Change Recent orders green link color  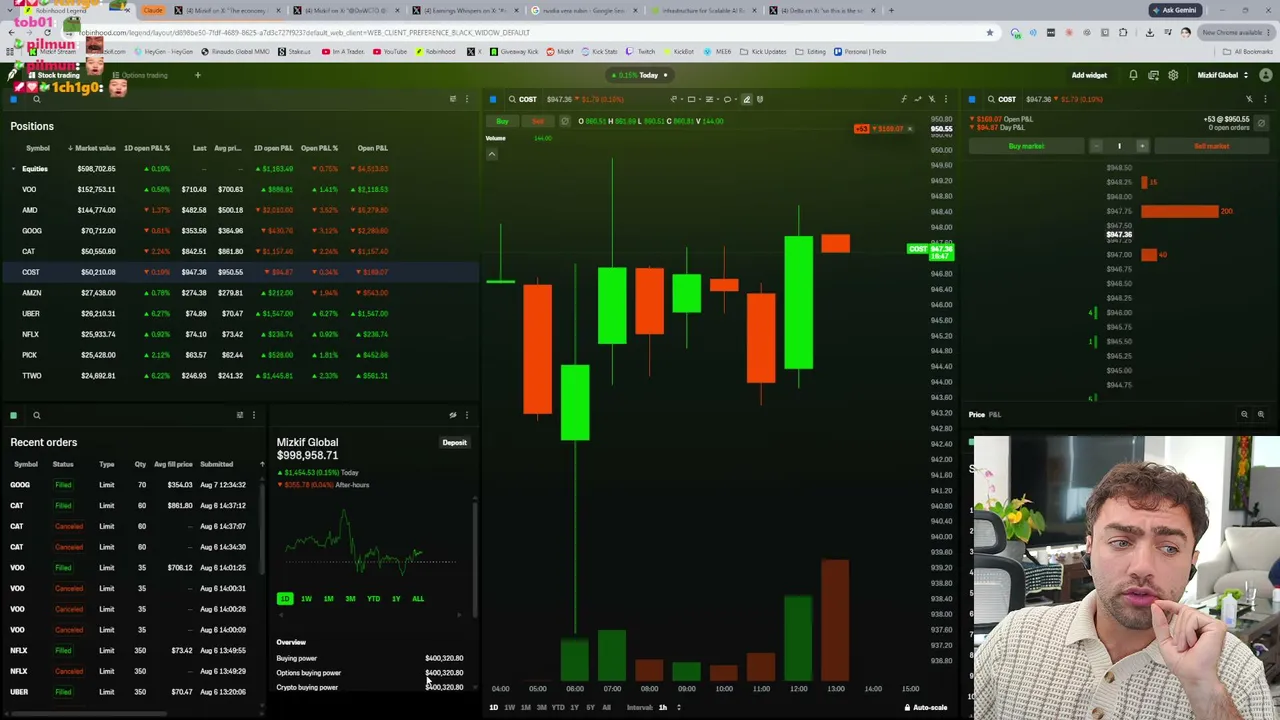click(14, 415)
